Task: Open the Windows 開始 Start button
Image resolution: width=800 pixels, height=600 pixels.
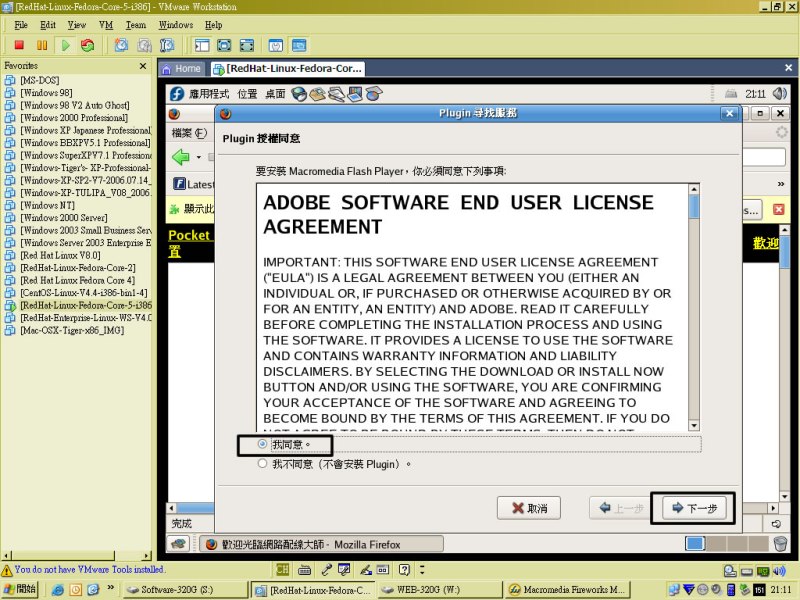Action: click(x=20, y=589)
